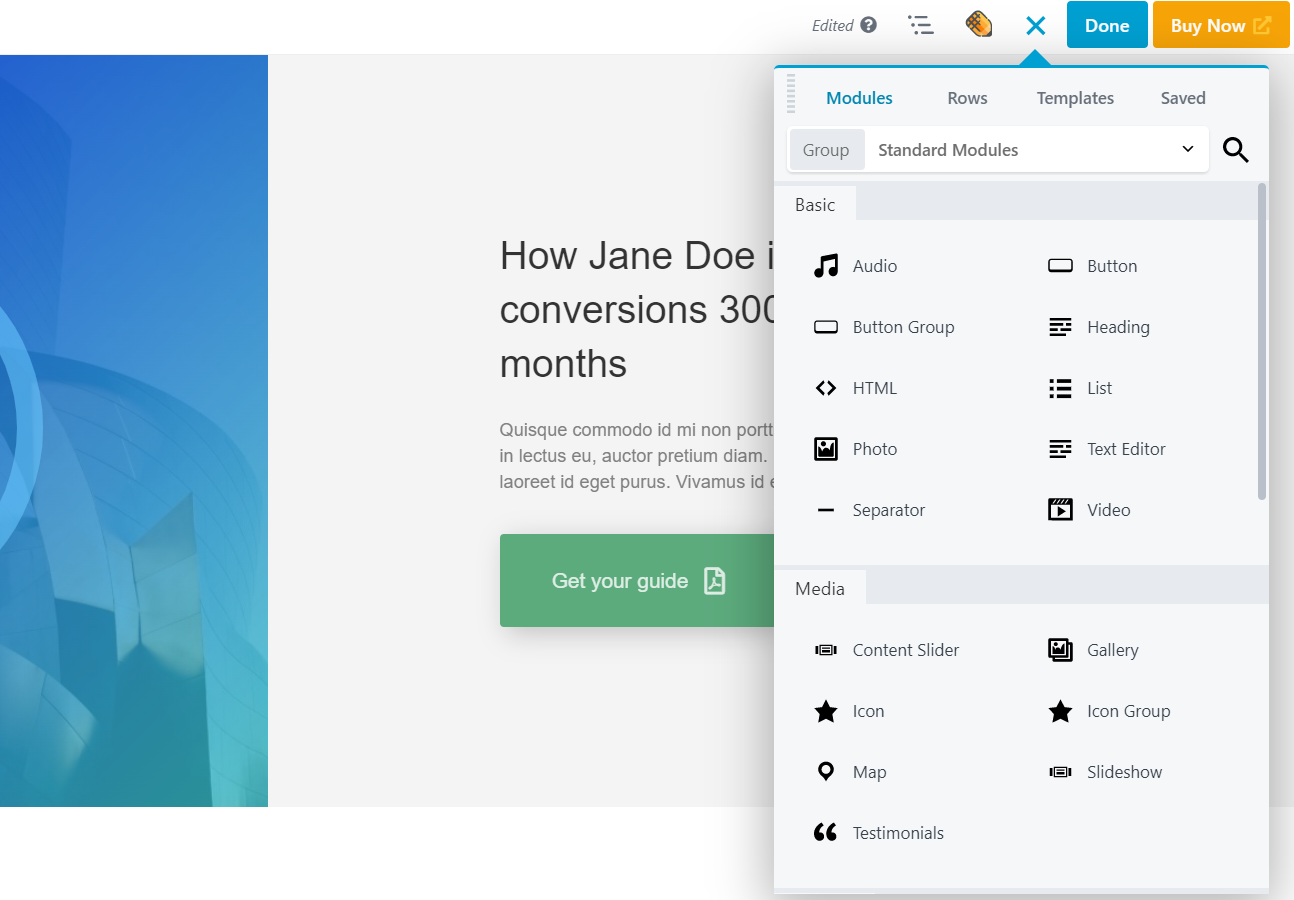Click the Photo module icon
This screenshot has width=1294, height=900.
(x=826, y=449)
